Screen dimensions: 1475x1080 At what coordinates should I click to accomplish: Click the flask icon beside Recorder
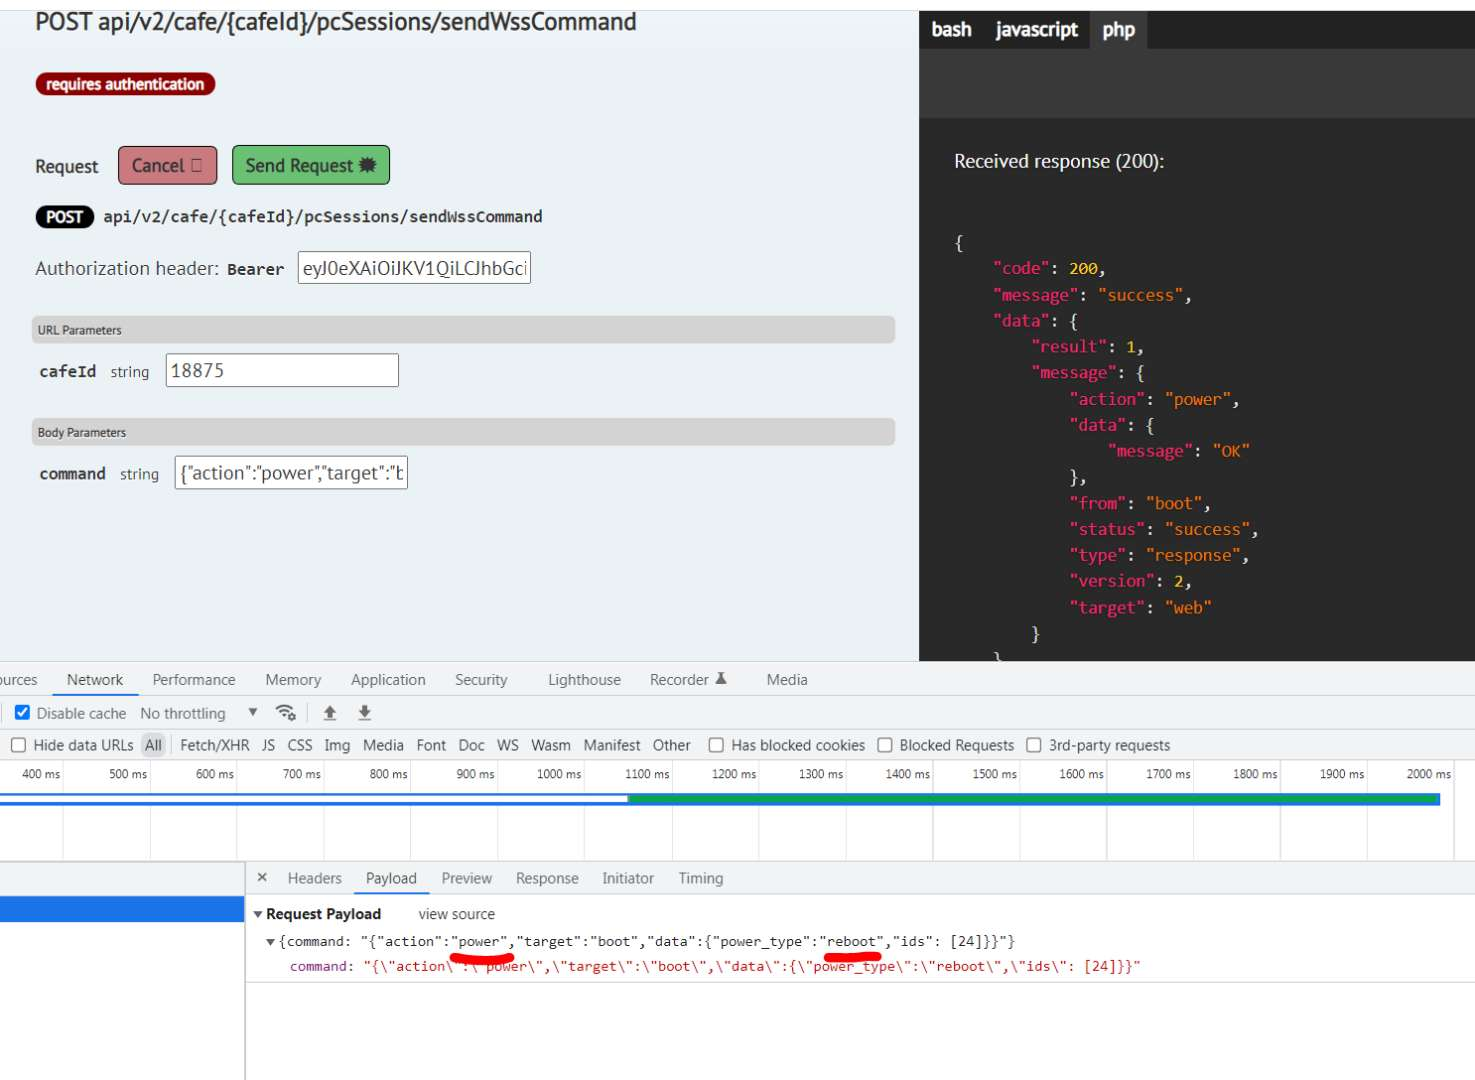(721, 679)
